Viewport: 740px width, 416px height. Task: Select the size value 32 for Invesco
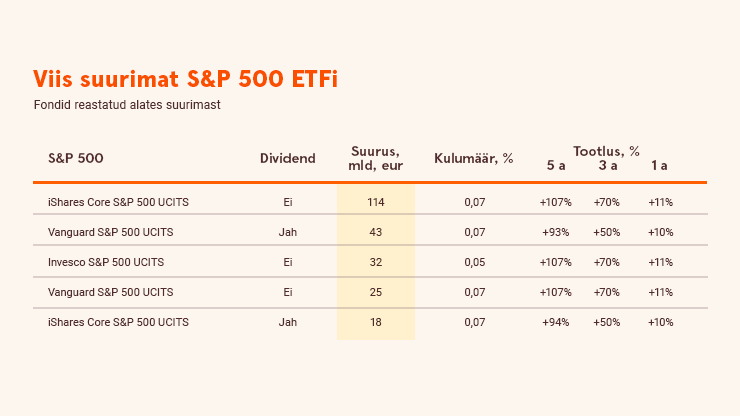click(x=376, y=262)
